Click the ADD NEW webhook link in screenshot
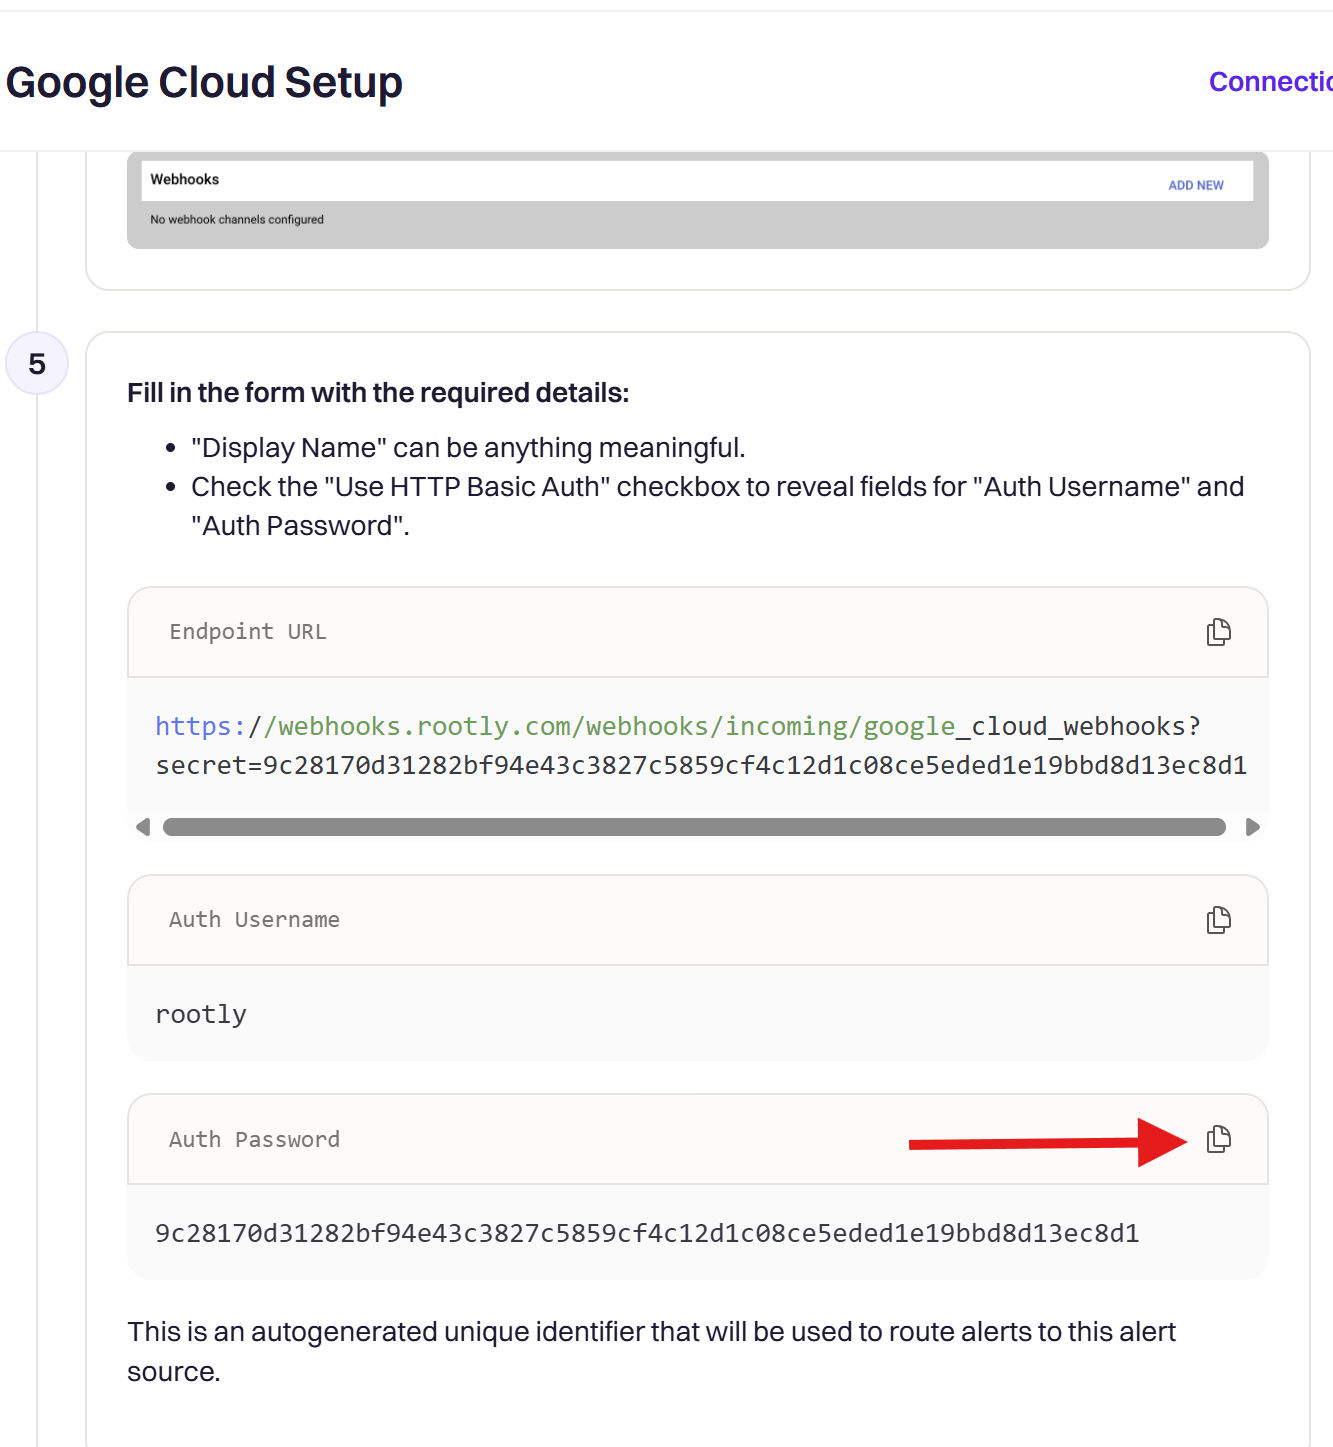 point(1196,185)
